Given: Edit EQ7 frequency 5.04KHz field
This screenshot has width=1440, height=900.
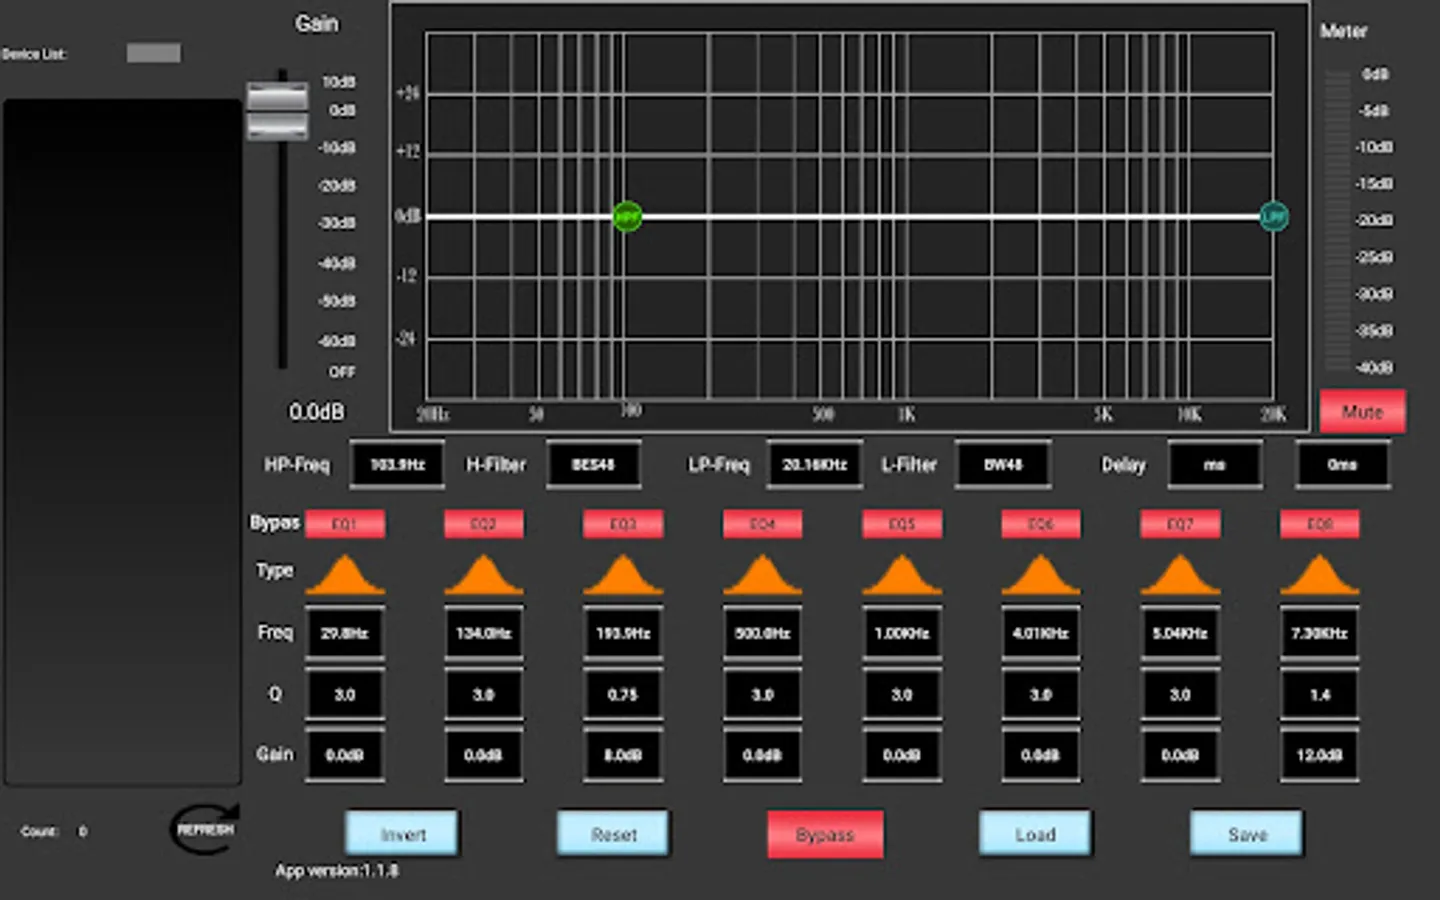Looking at the screenshot, I should click(x=1180, y=634).
